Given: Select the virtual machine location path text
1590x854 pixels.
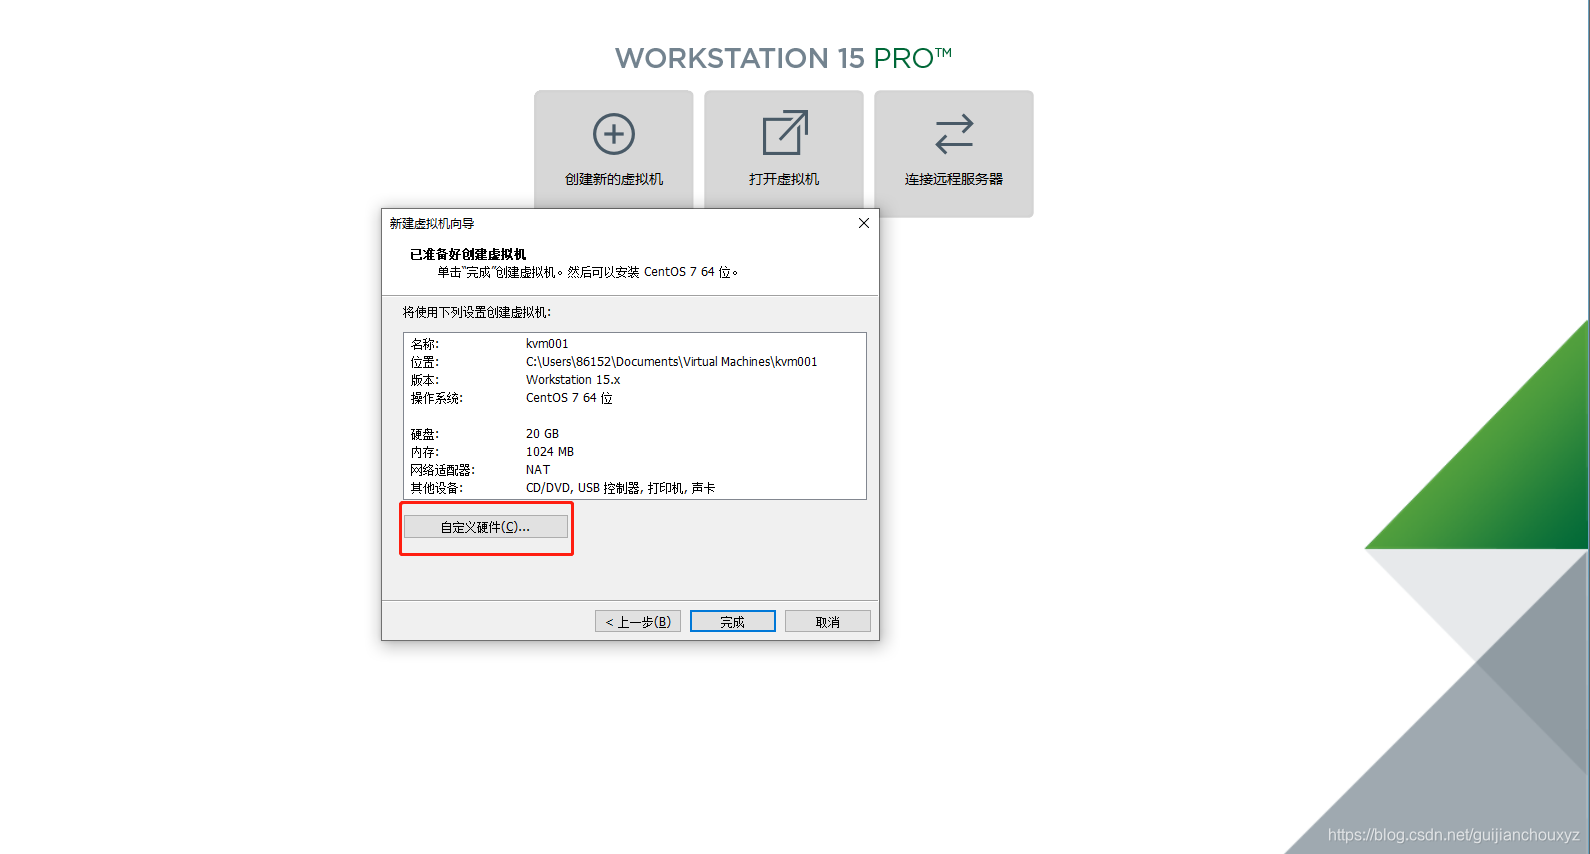Looking at the screenshot, I should (672, 362).
